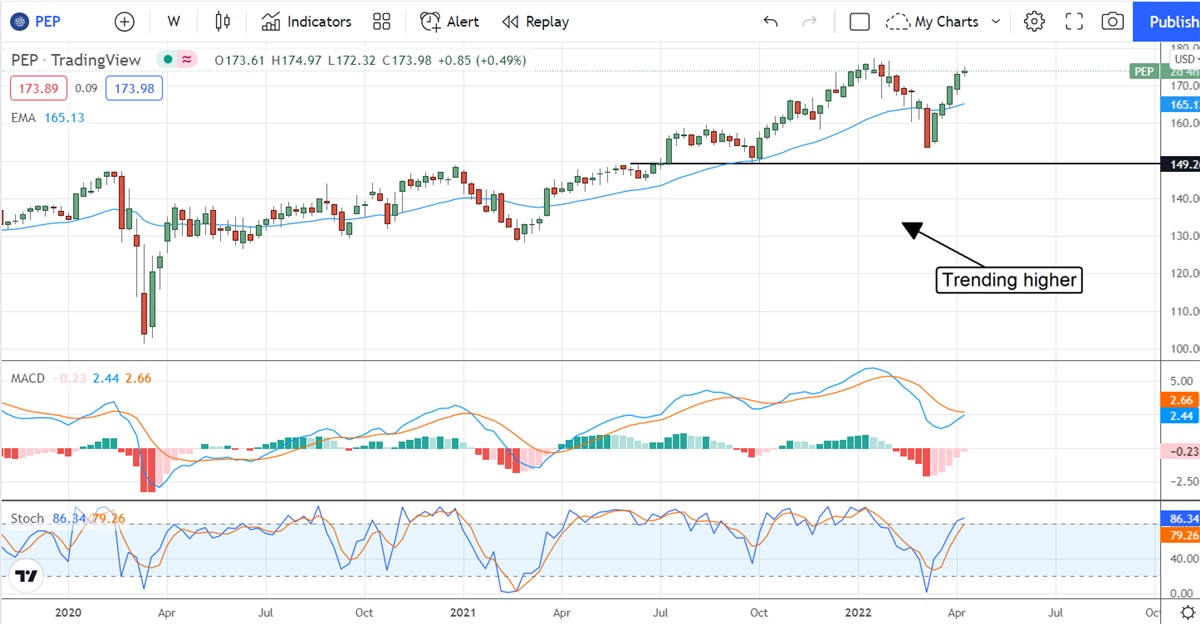
Task: Expand the My Charts dropdown arrow
Action: tap(996, 21)
